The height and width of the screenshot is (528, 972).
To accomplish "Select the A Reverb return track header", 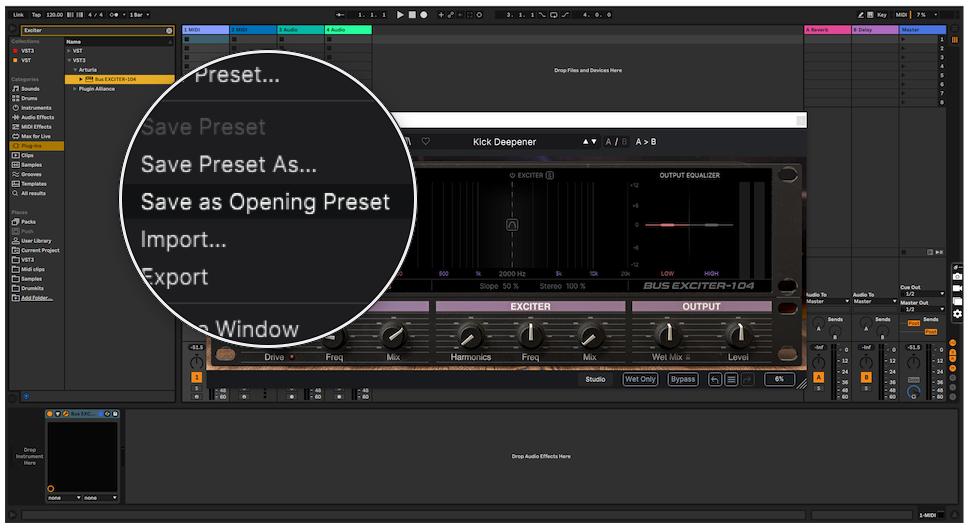I will (x=828, y=30).
